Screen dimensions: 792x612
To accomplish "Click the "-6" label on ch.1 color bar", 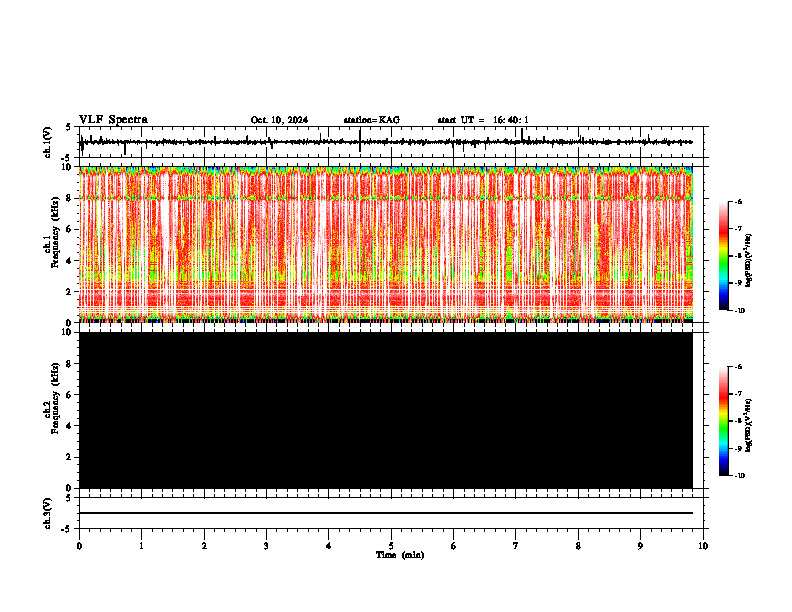I will pyautogui.click(x=738, y=201).
